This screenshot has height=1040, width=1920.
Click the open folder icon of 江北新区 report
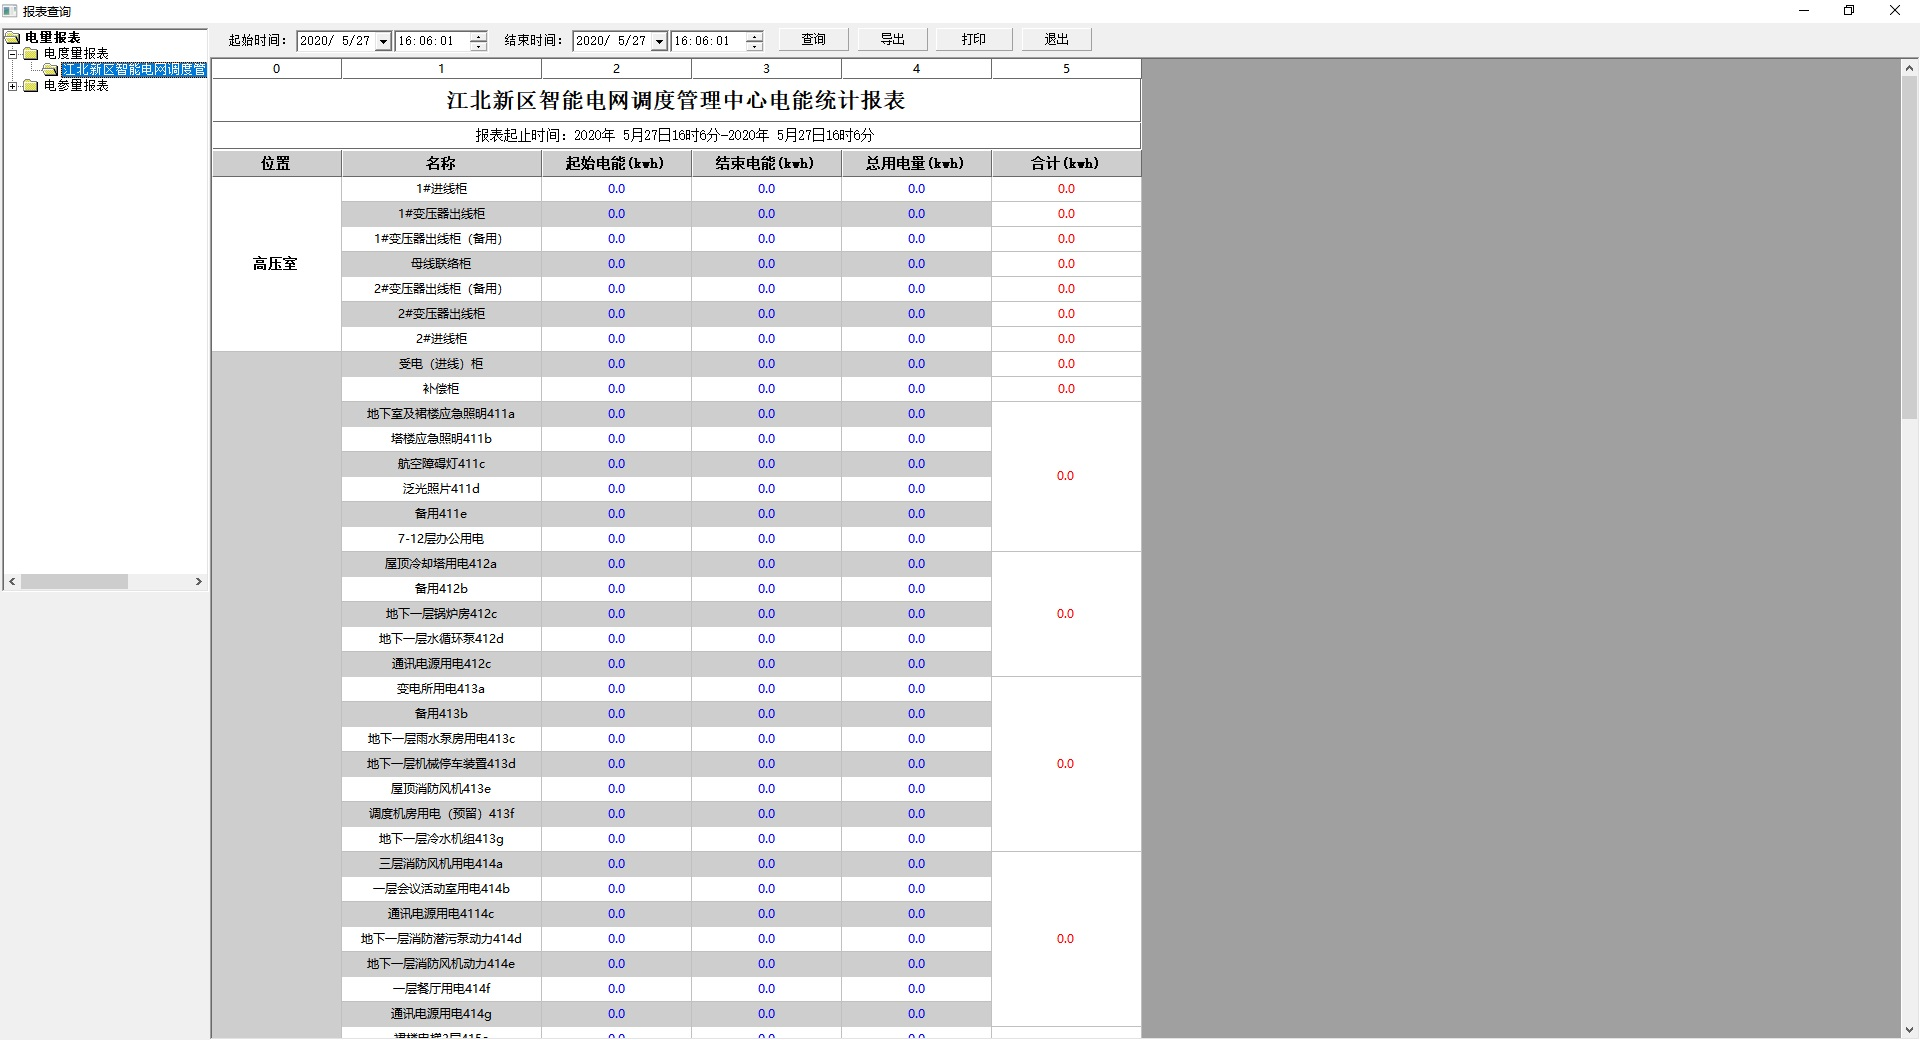coord(50,70)
